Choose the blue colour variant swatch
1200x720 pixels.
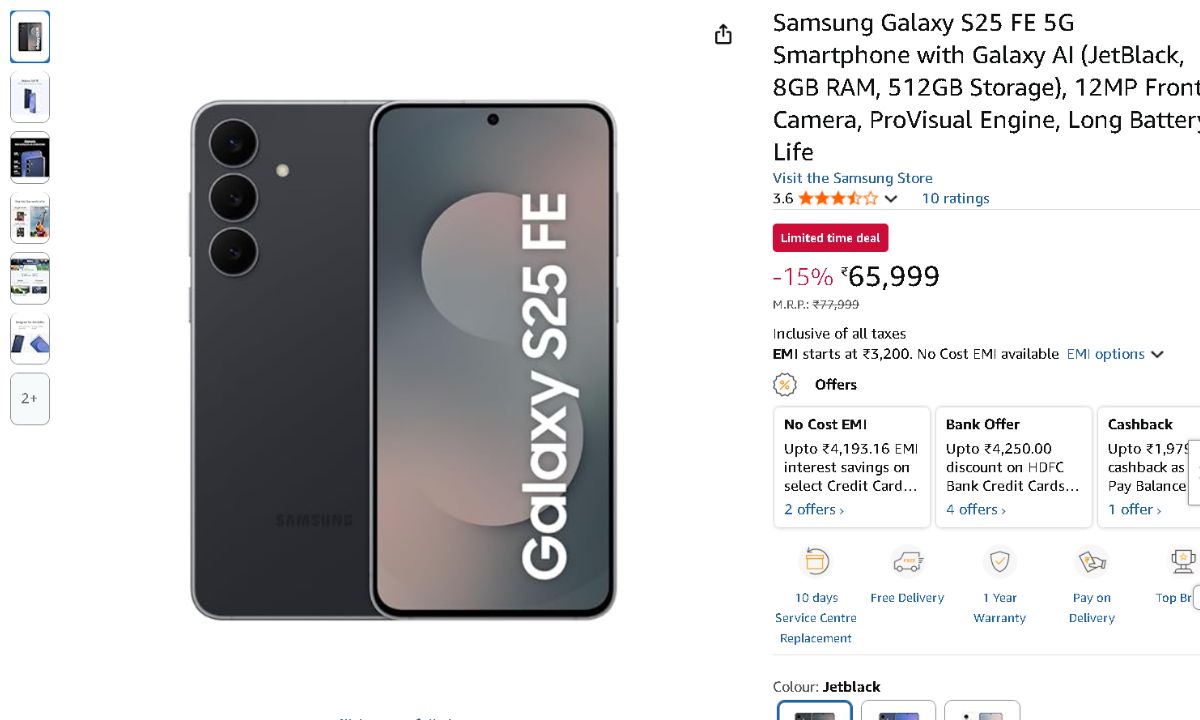tap(898, 710)
